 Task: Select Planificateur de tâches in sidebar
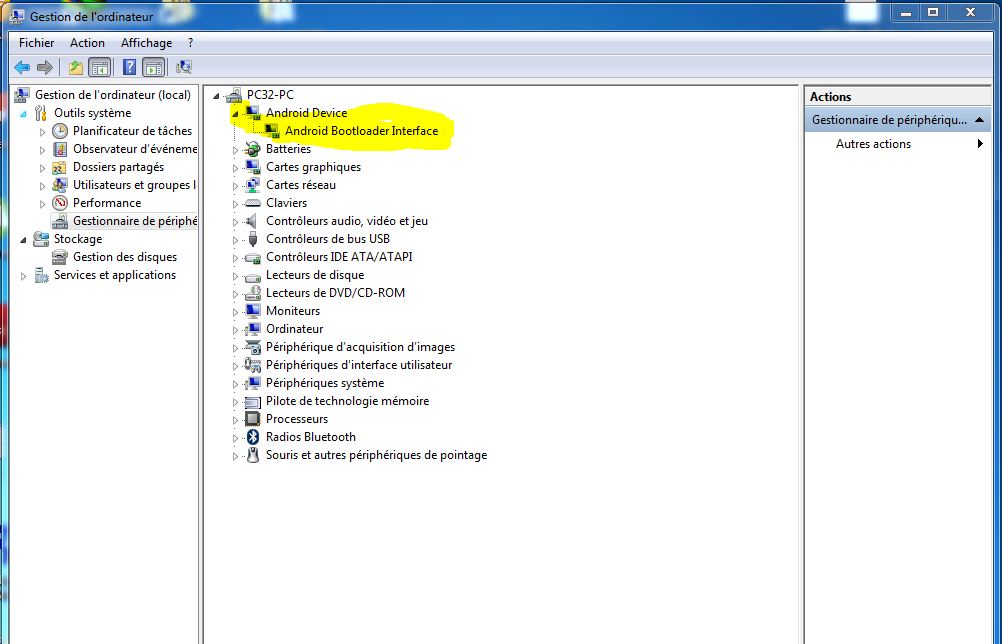tap(132, 131)
